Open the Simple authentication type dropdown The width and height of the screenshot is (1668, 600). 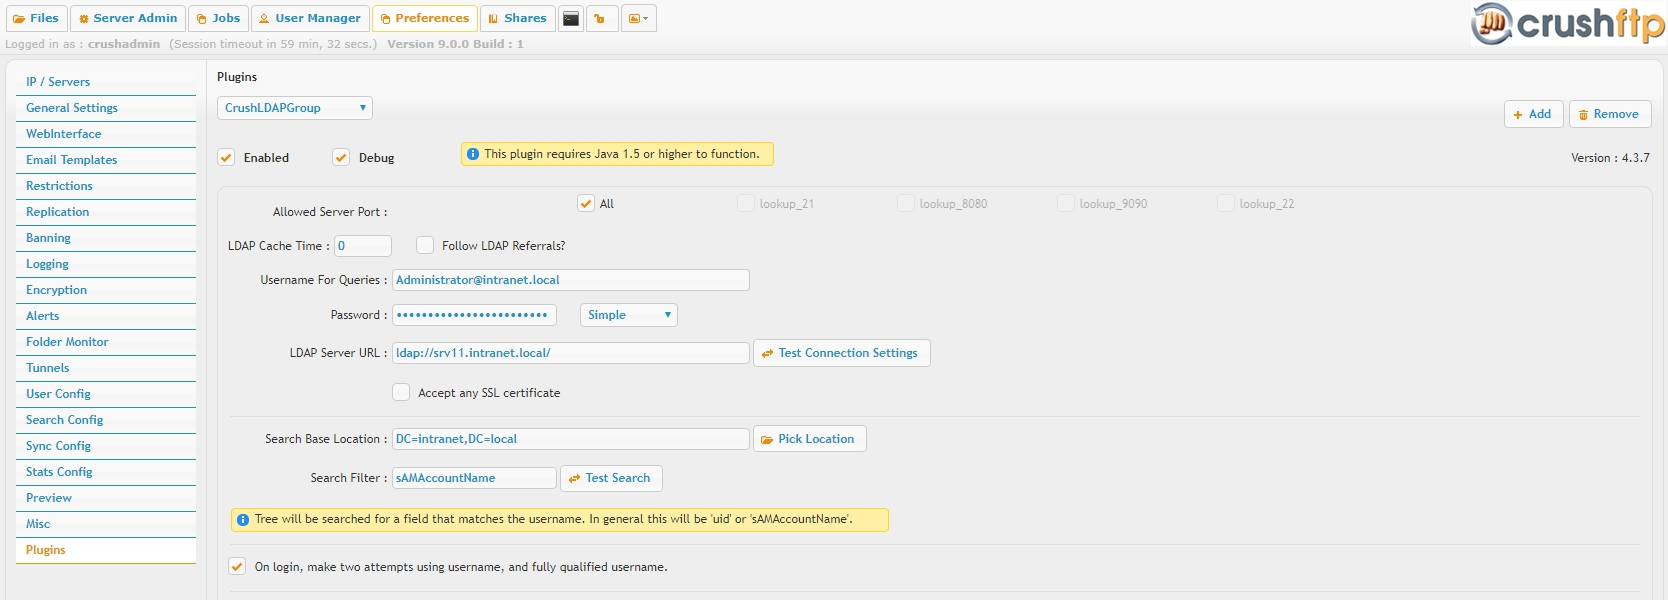click(629, 315)
